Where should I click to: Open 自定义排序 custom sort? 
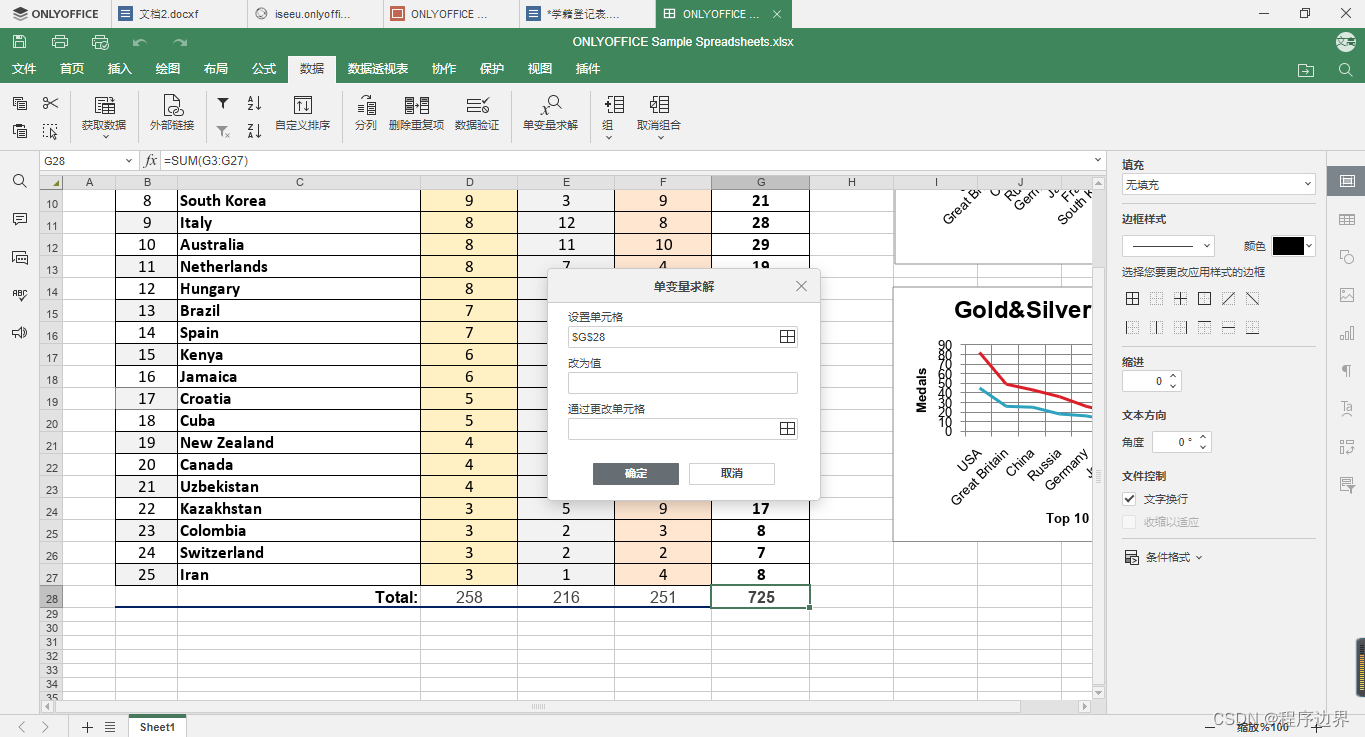(x=303, y=113)
